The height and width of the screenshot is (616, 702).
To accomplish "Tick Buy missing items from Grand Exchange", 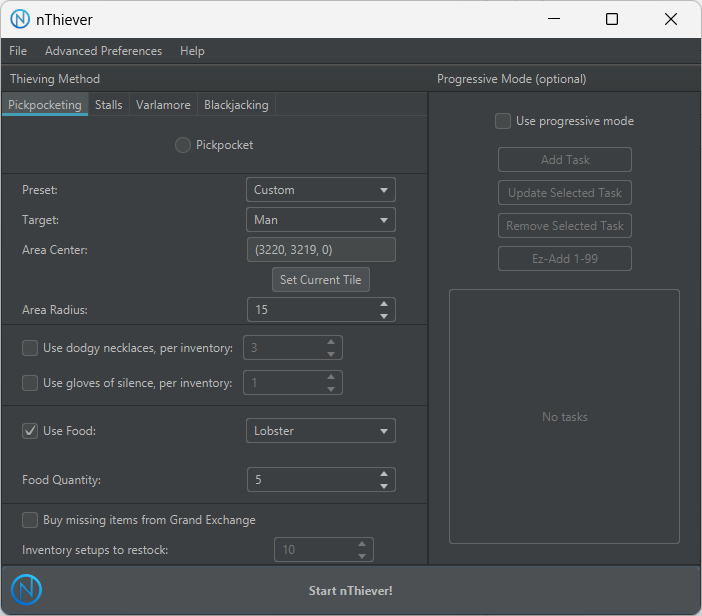I will 30,520.
